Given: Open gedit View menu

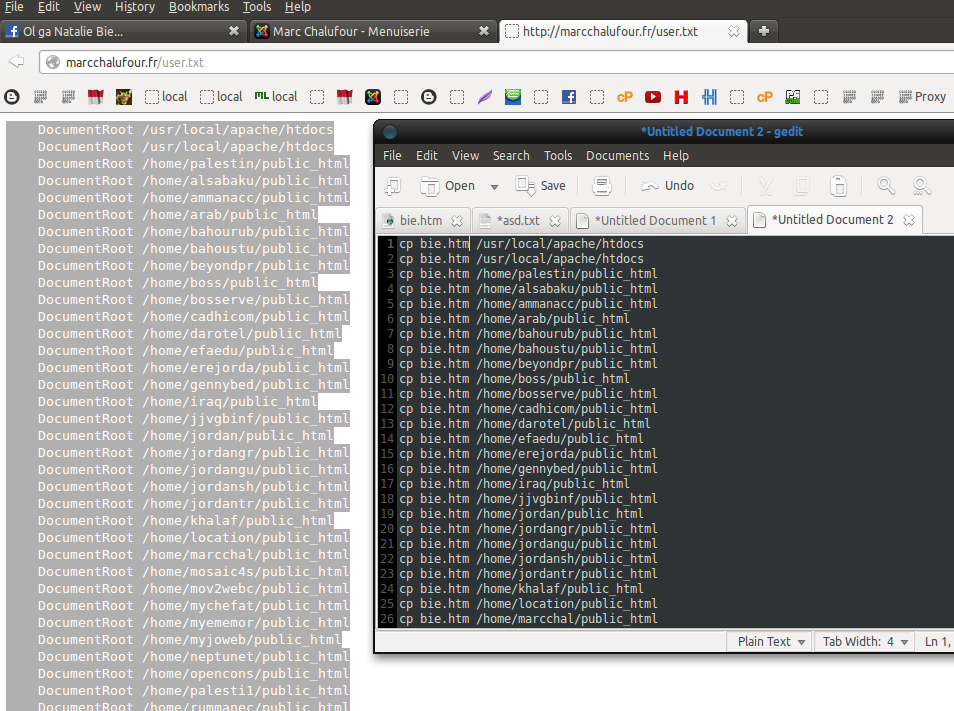Looking at the screenshot, I should coord(465,156).
